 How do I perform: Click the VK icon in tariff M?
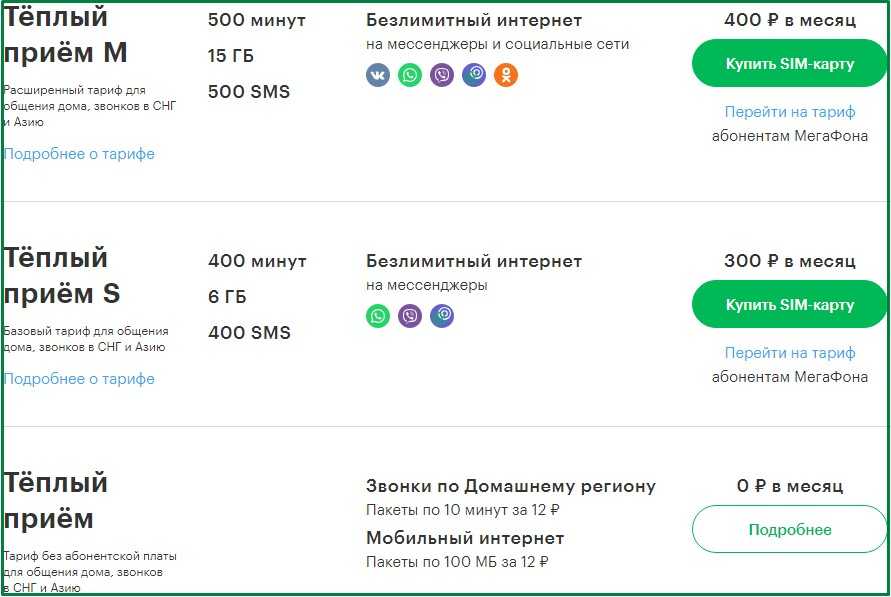tap(378, 75)
